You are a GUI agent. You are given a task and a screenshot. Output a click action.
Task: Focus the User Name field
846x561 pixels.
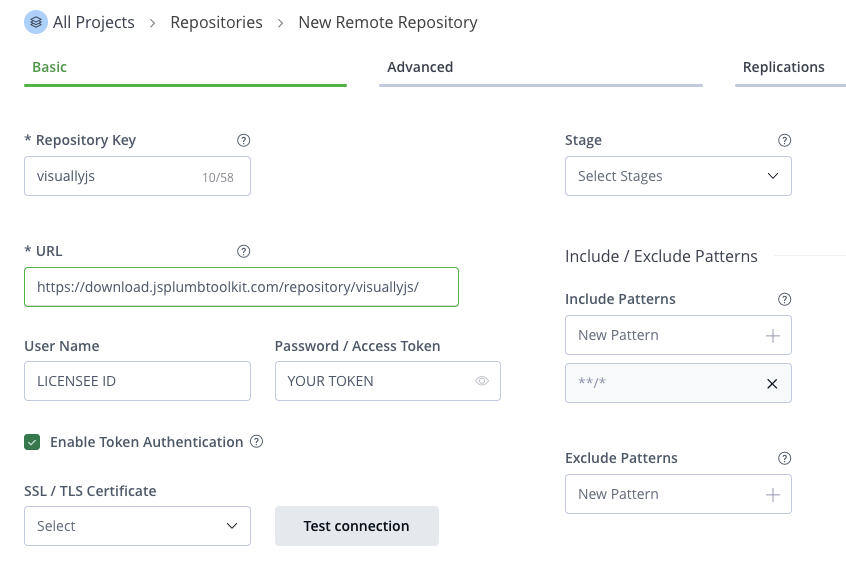[138, 381]
